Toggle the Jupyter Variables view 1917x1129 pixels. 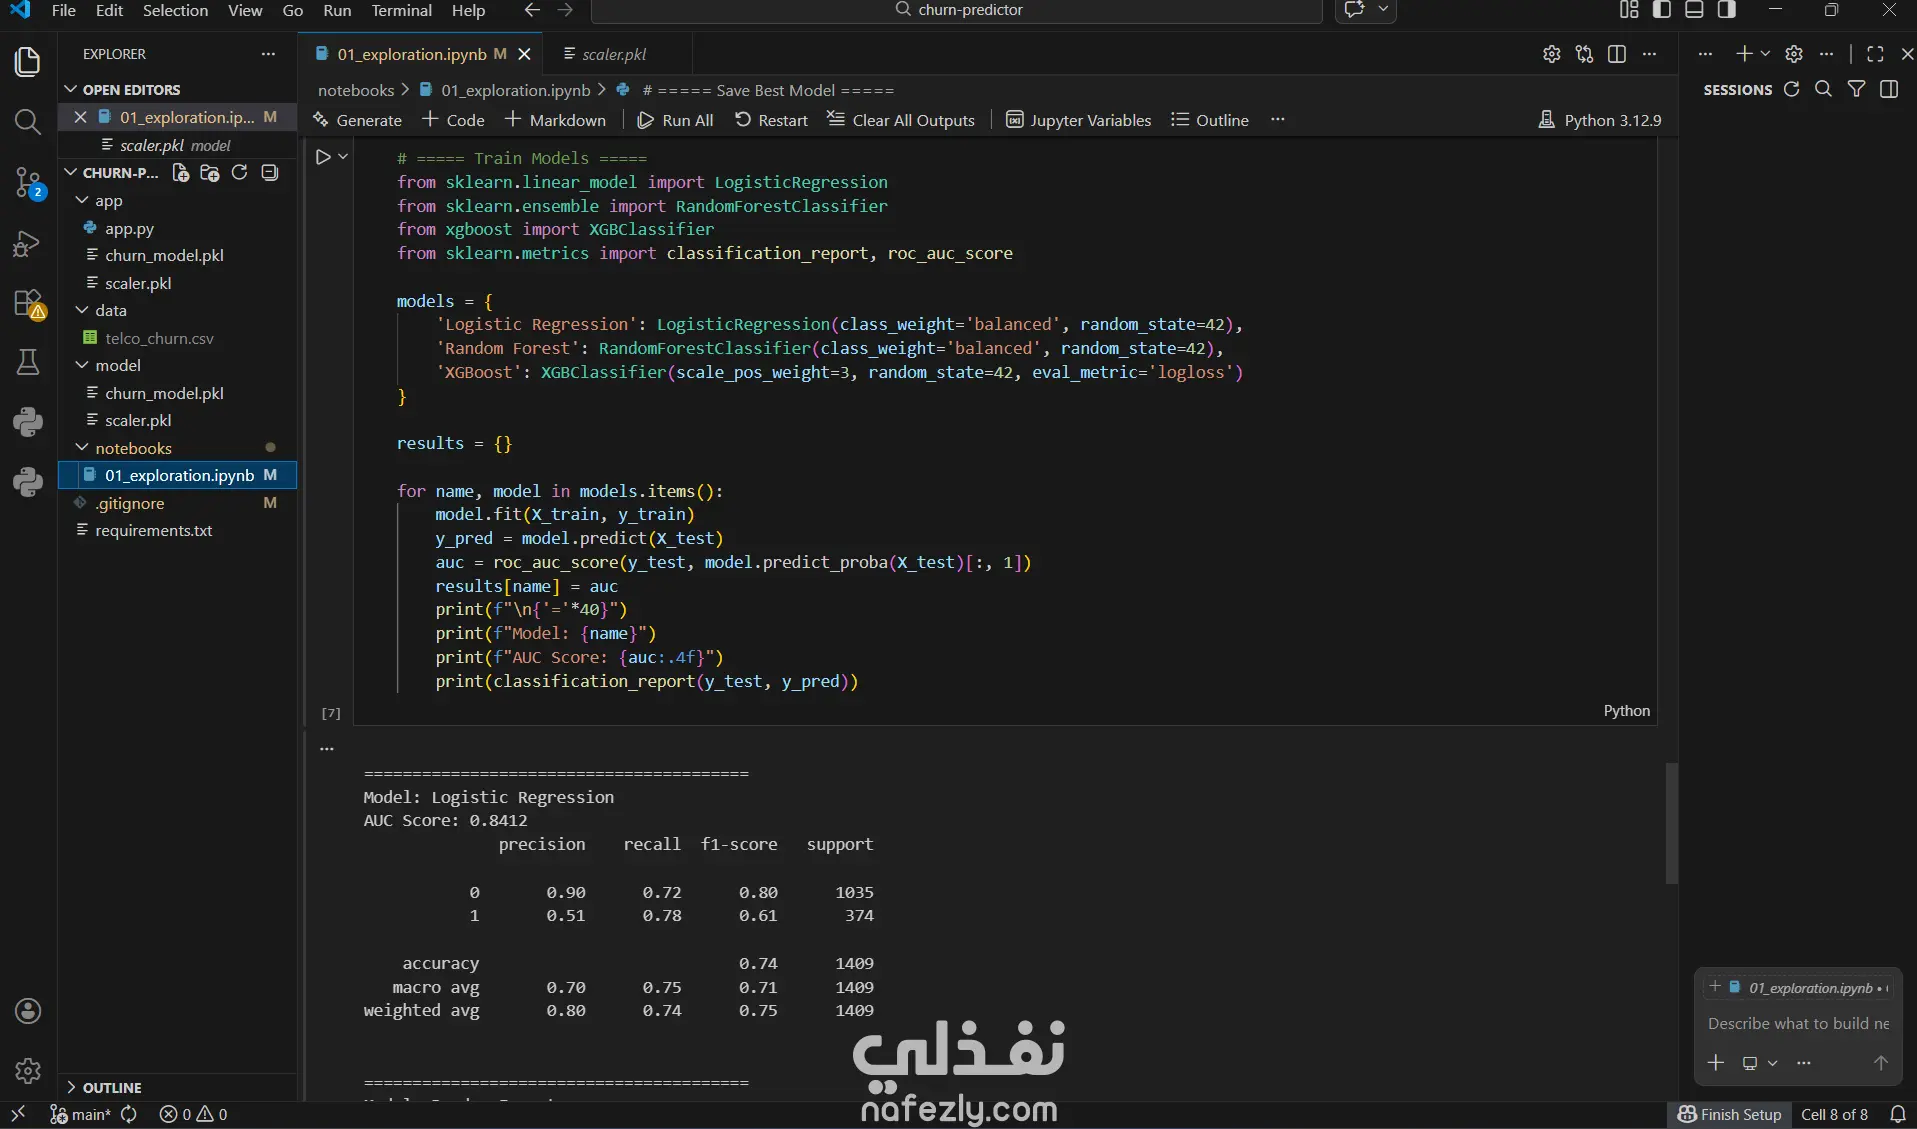1078,120
